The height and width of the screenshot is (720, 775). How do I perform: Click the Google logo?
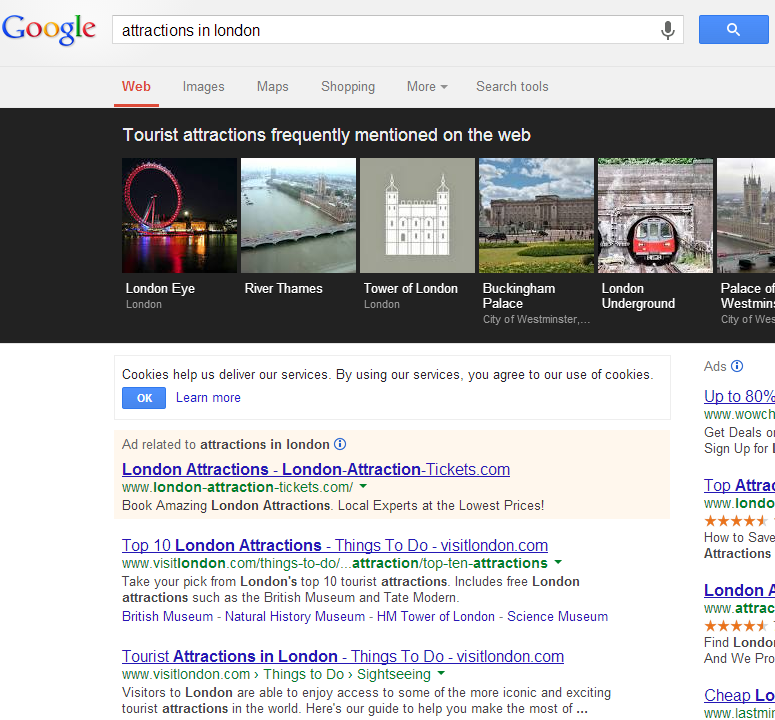pos(49,30)
